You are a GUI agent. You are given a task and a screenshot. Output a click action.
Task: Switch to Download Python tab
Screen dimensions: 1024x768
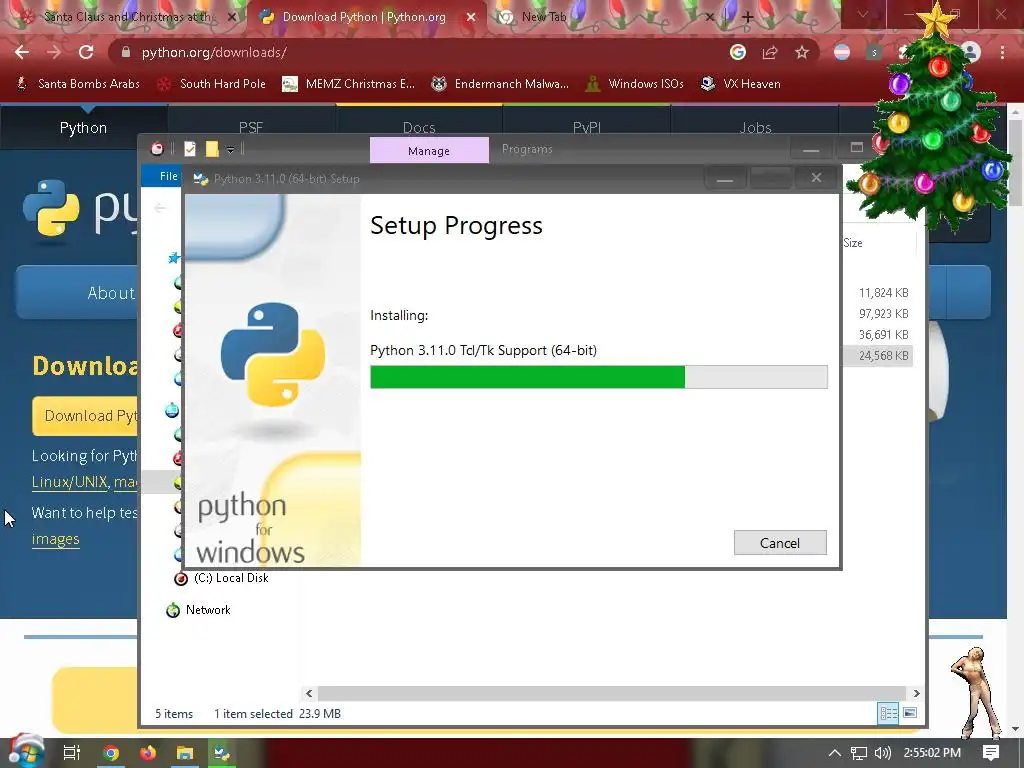(x=366, y=18)
